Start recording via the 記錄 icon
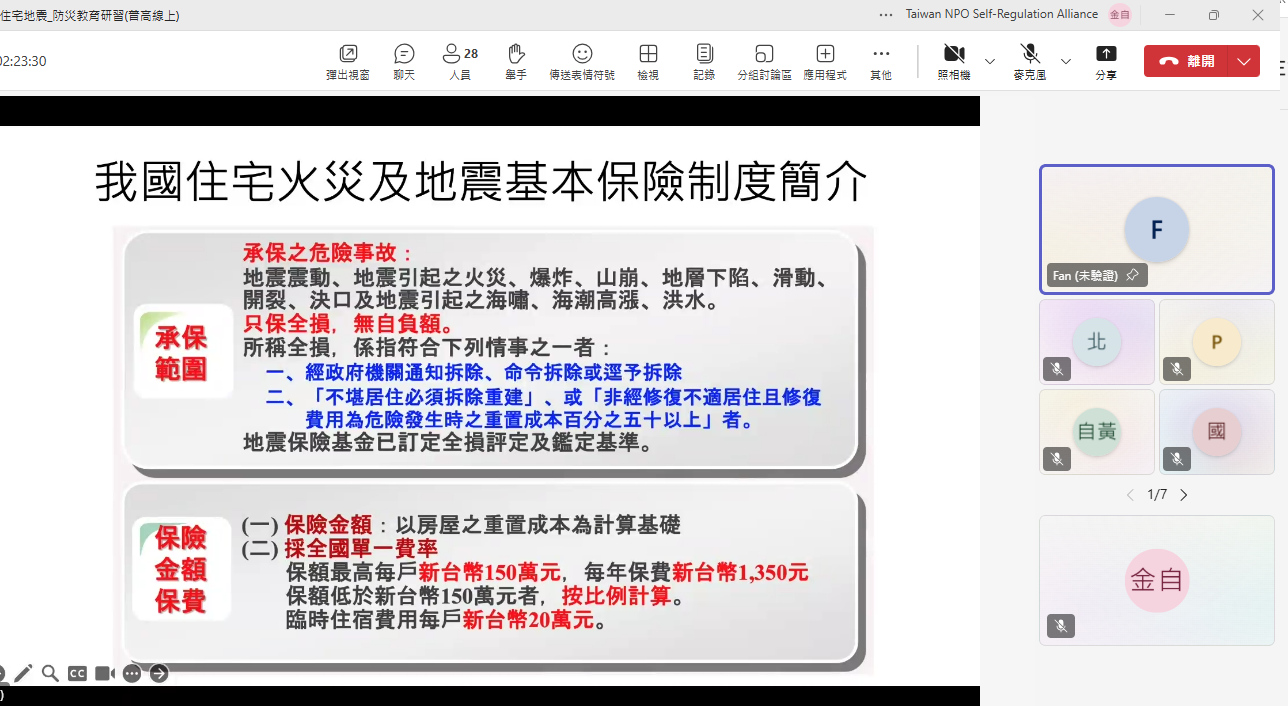 click(x=704, y=60)
